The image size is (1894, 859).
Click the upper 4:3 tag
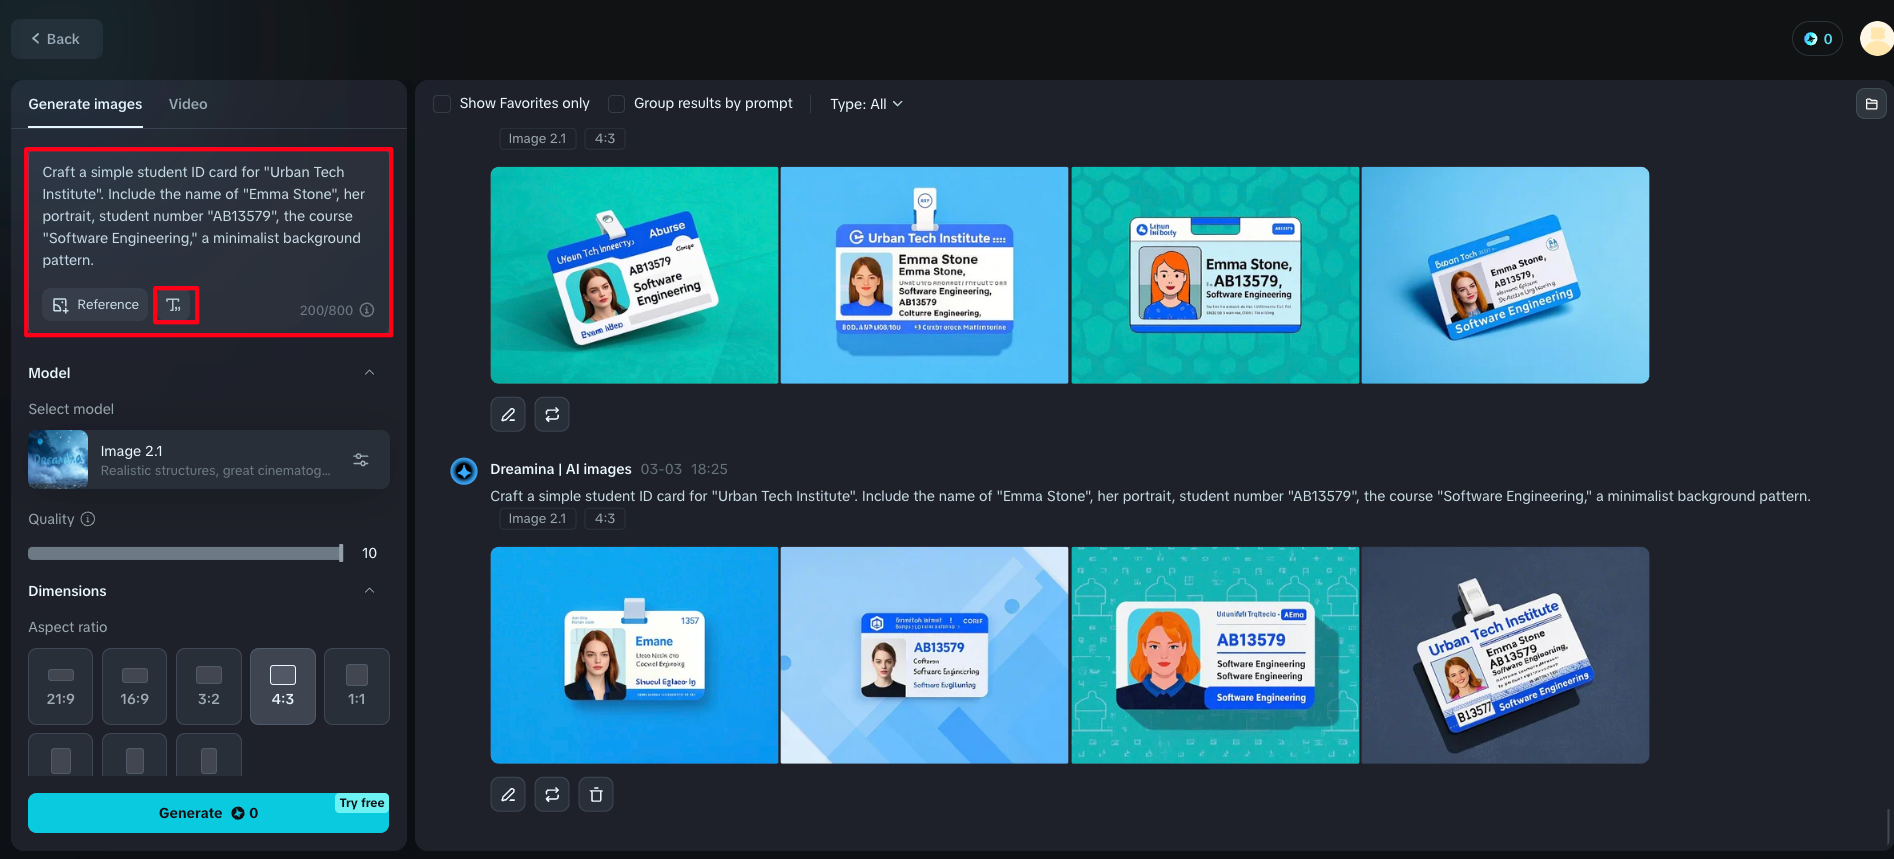click(605, 139)
